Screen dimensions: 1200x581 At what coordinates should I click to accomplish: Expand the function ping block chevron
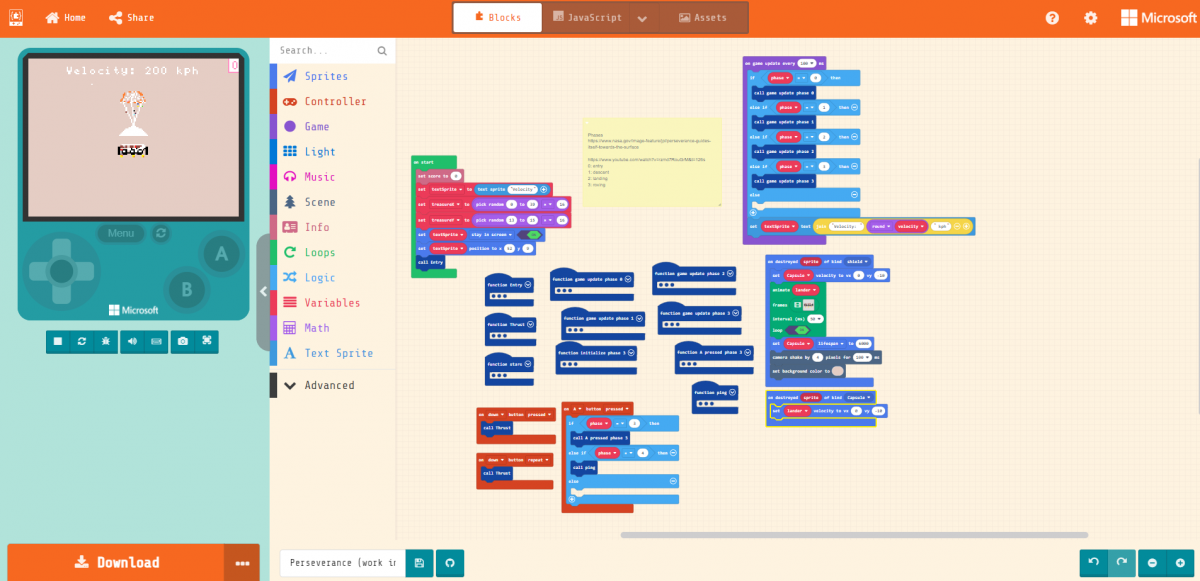coord(733,392)
